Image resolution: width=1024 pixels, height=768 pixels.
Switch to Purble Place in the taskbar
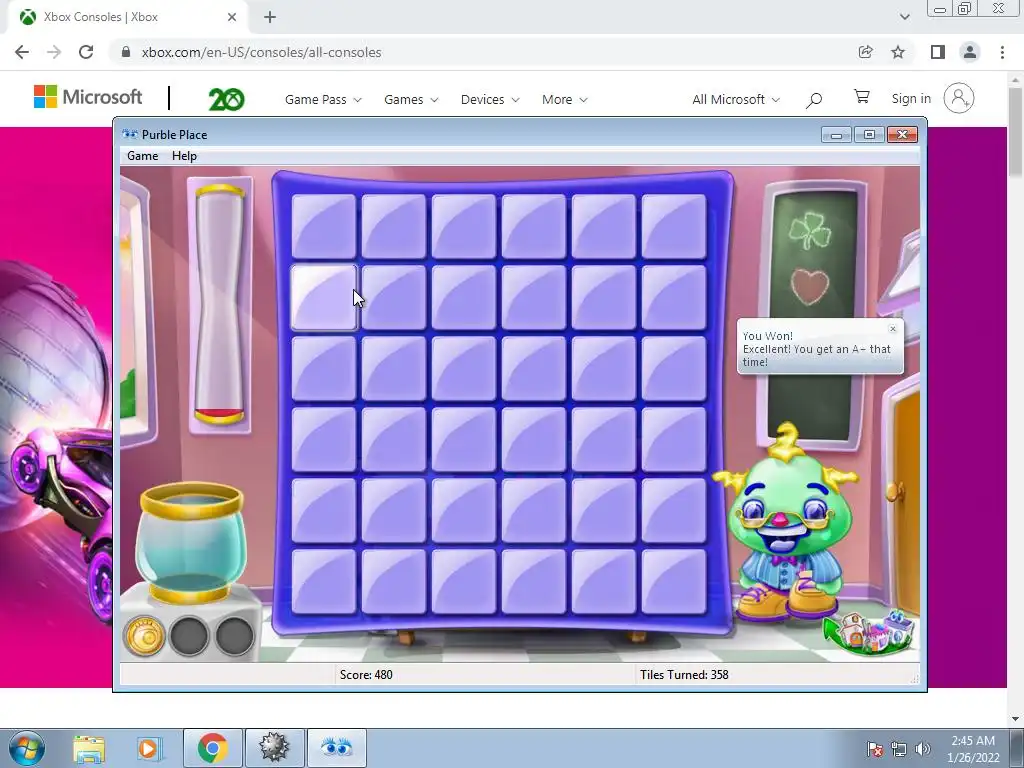(337, 748)
